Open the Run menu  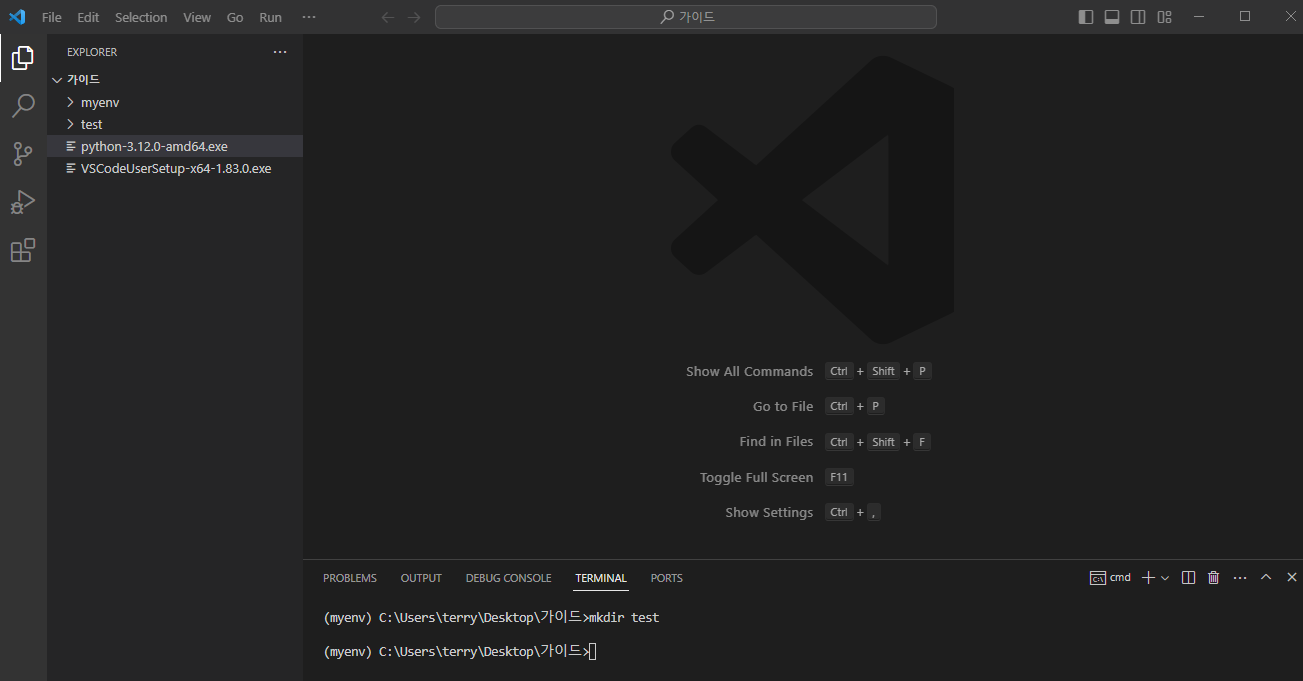[270, 17]
